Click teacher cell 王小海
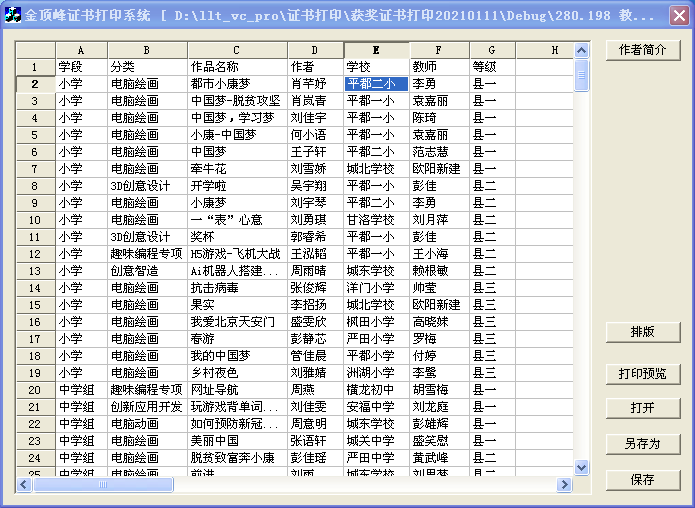Viewport: 695px width, 508px height. tap(440, 254)
